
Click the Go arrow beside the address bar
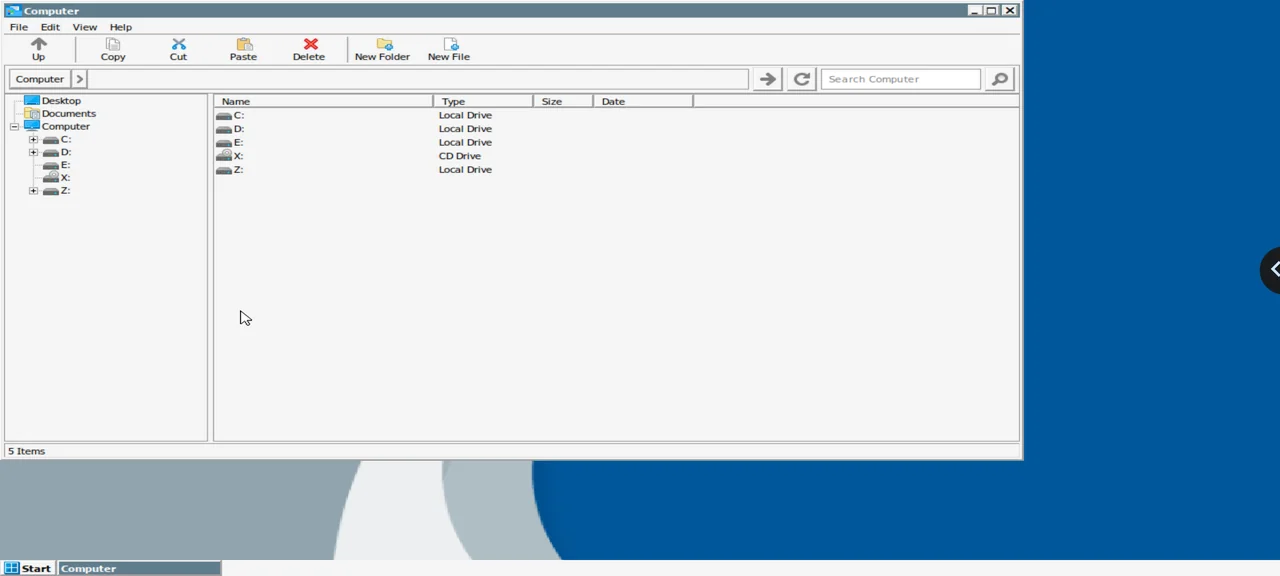[767, 79]
